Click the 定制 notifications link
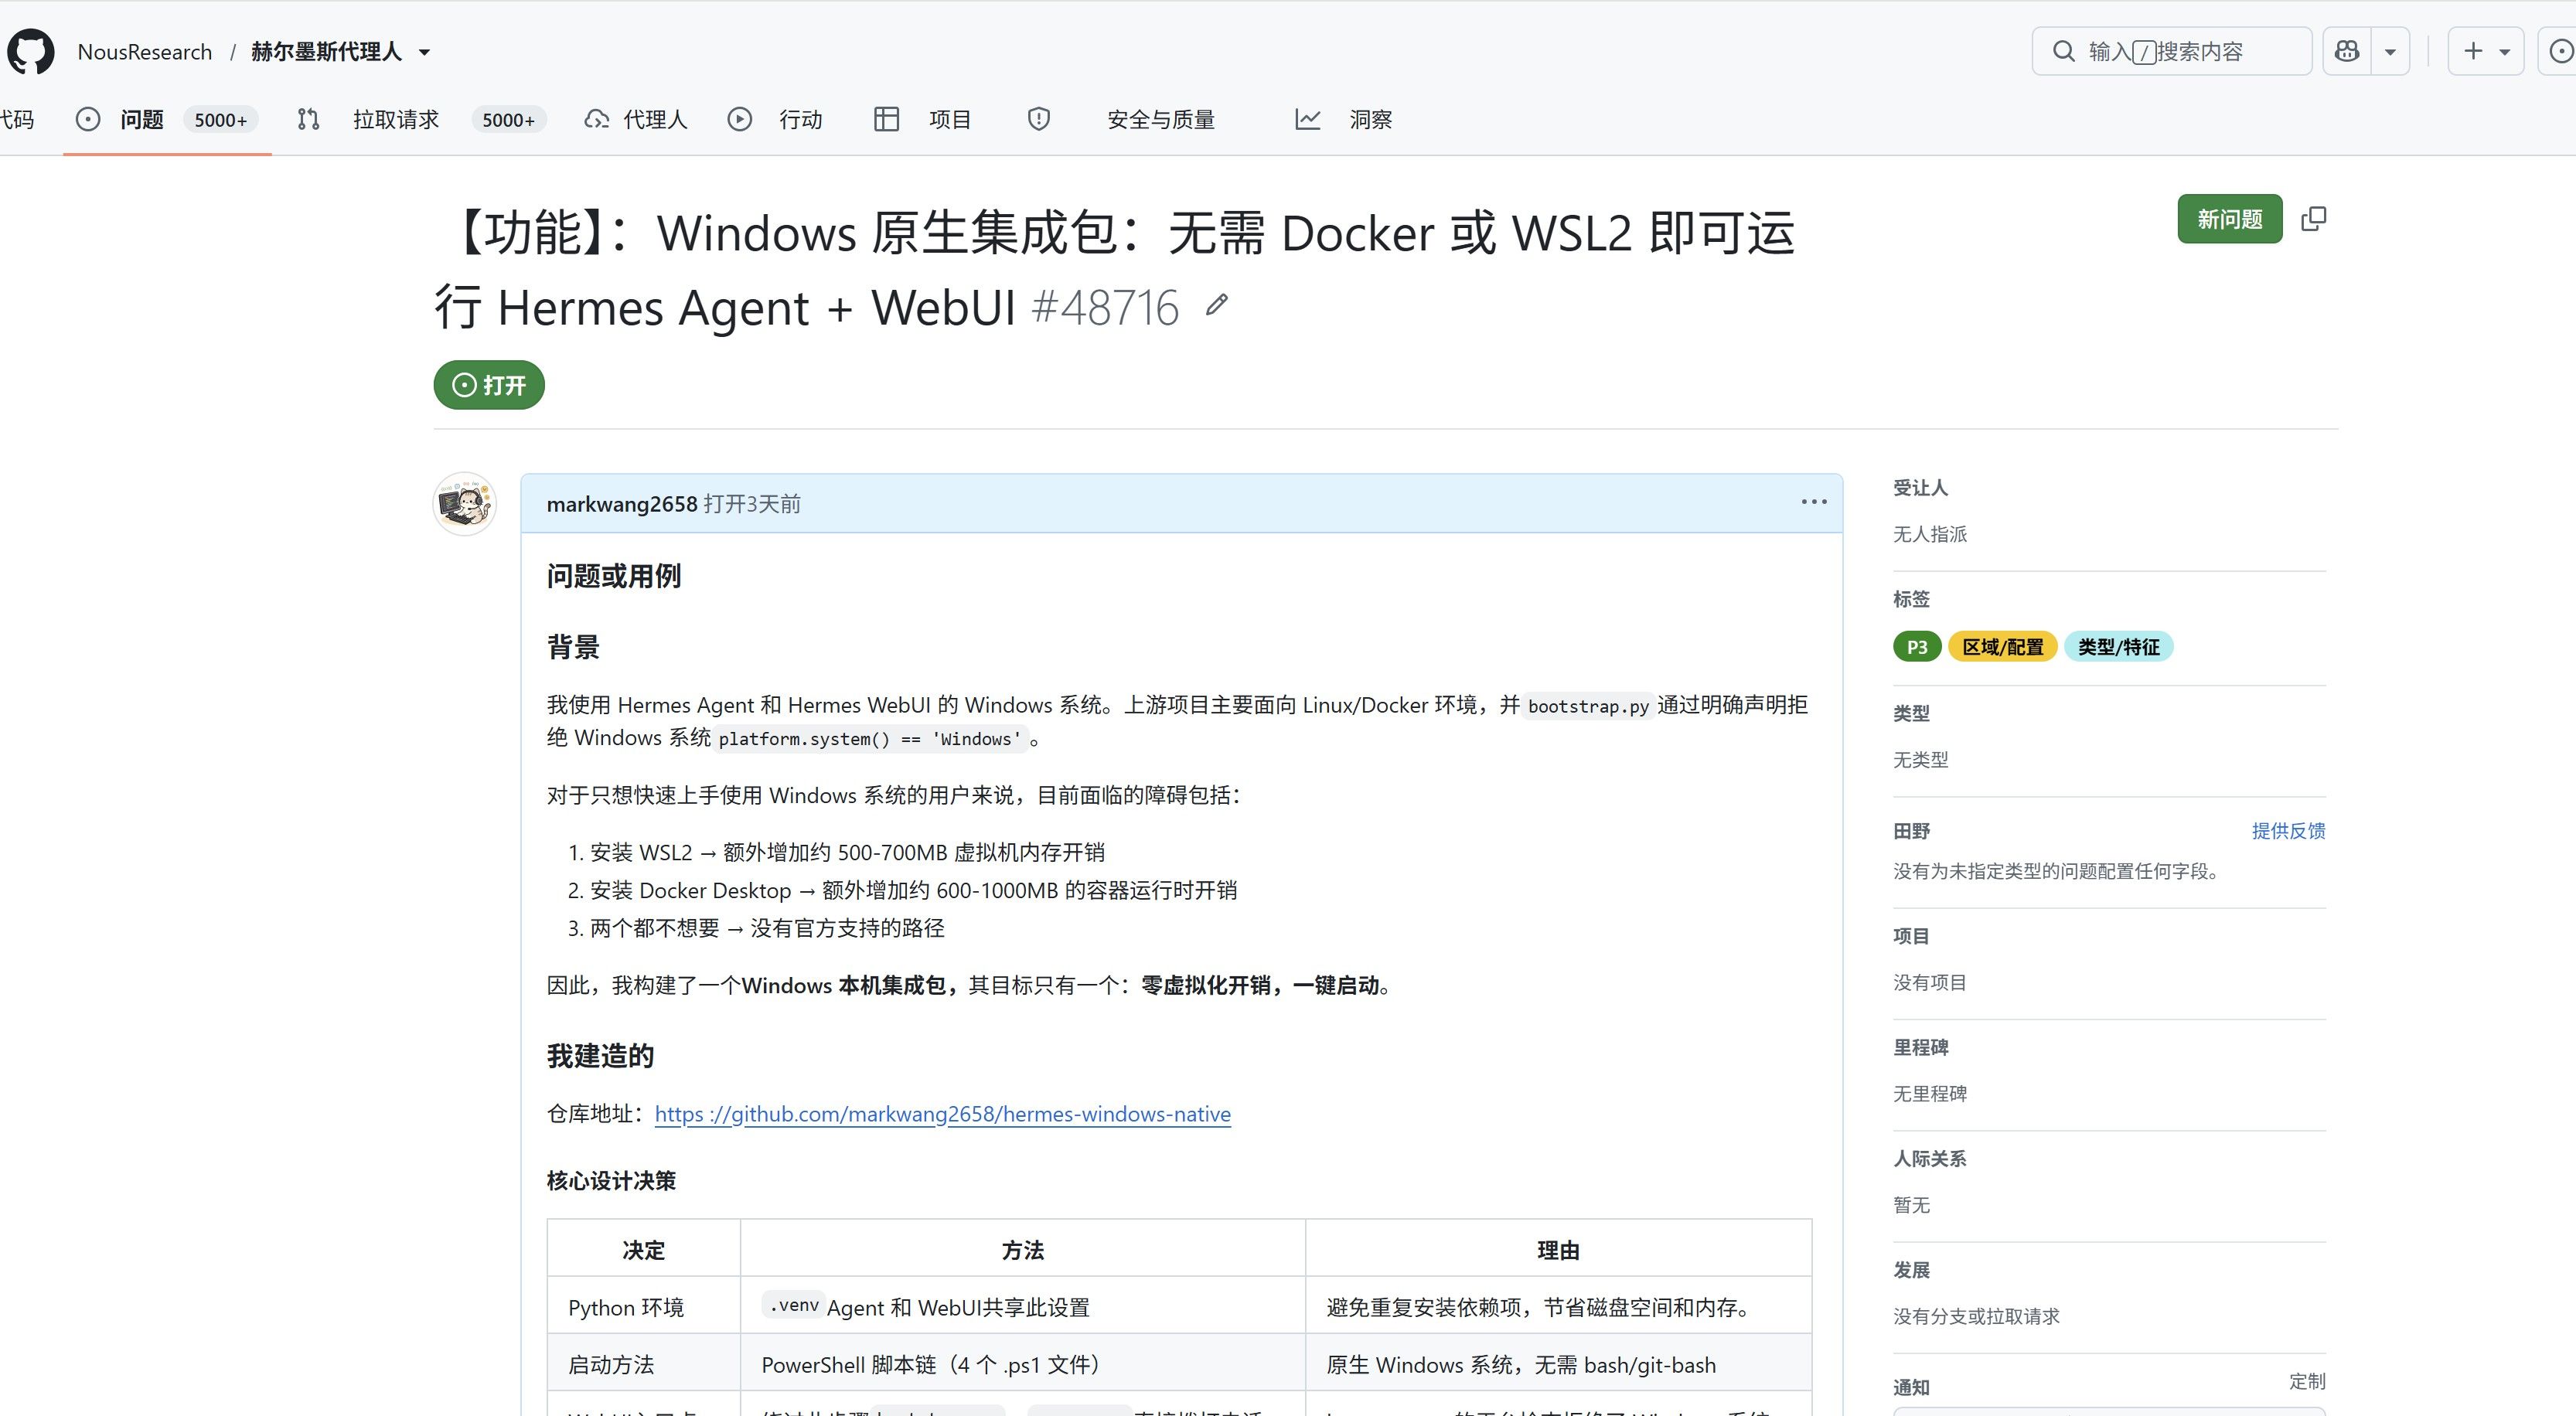 pyautogui.click(x=2307, y=1381)
